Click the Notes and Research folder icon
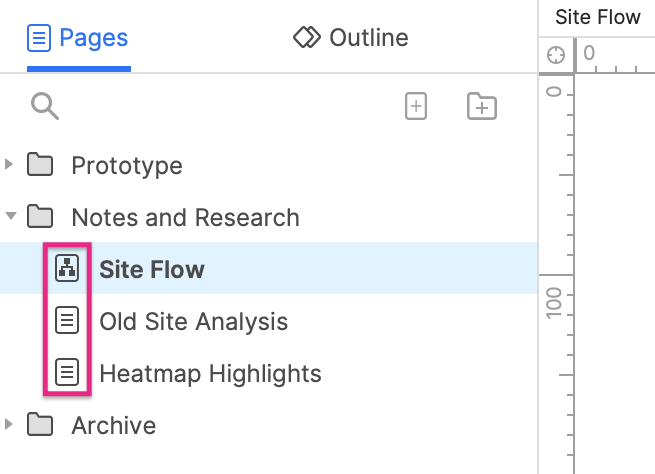This screenshot has width=655, height=474. click(40, 217)
